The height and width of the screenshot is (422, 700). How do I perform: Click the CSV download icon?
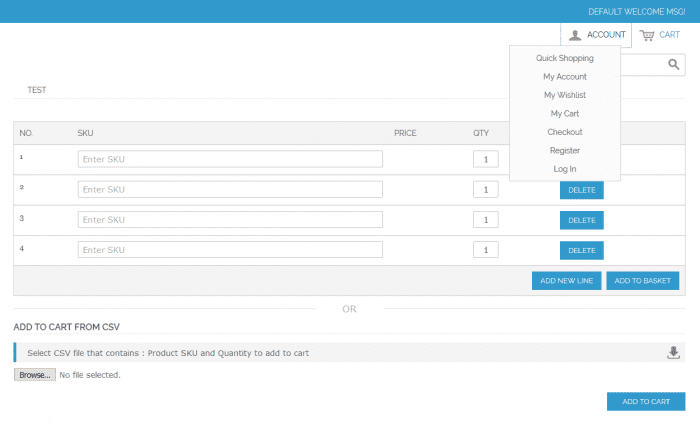(673, 352)
